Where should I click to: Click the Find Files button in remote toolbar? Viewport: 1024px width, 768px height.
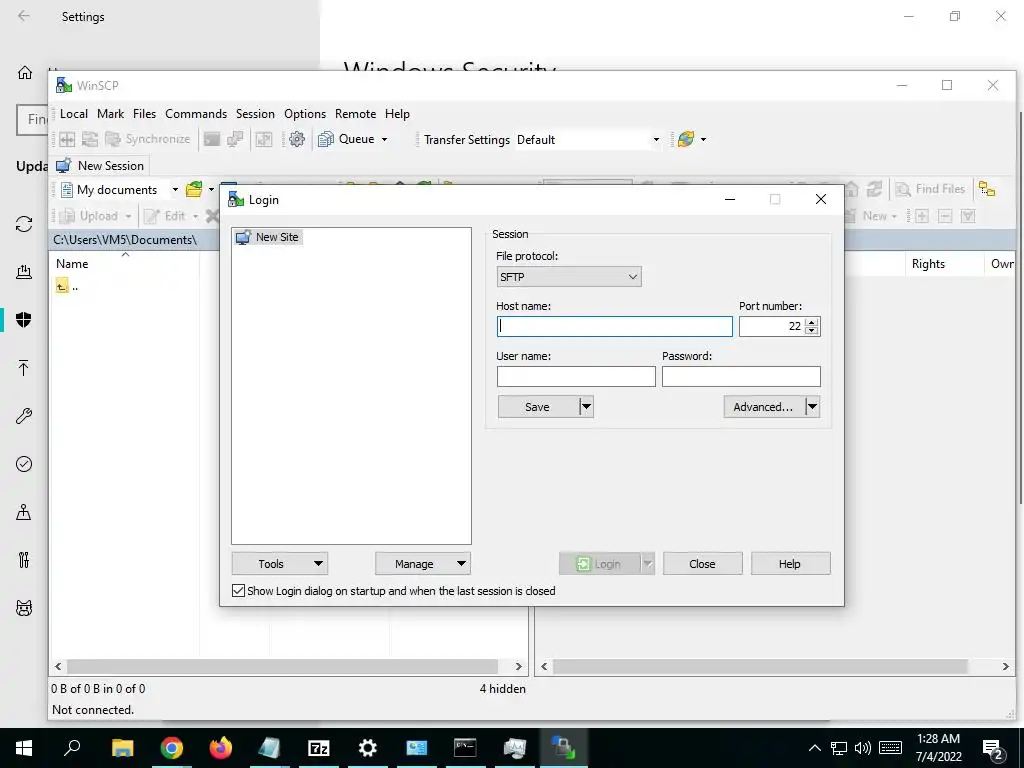pos(931,189)
